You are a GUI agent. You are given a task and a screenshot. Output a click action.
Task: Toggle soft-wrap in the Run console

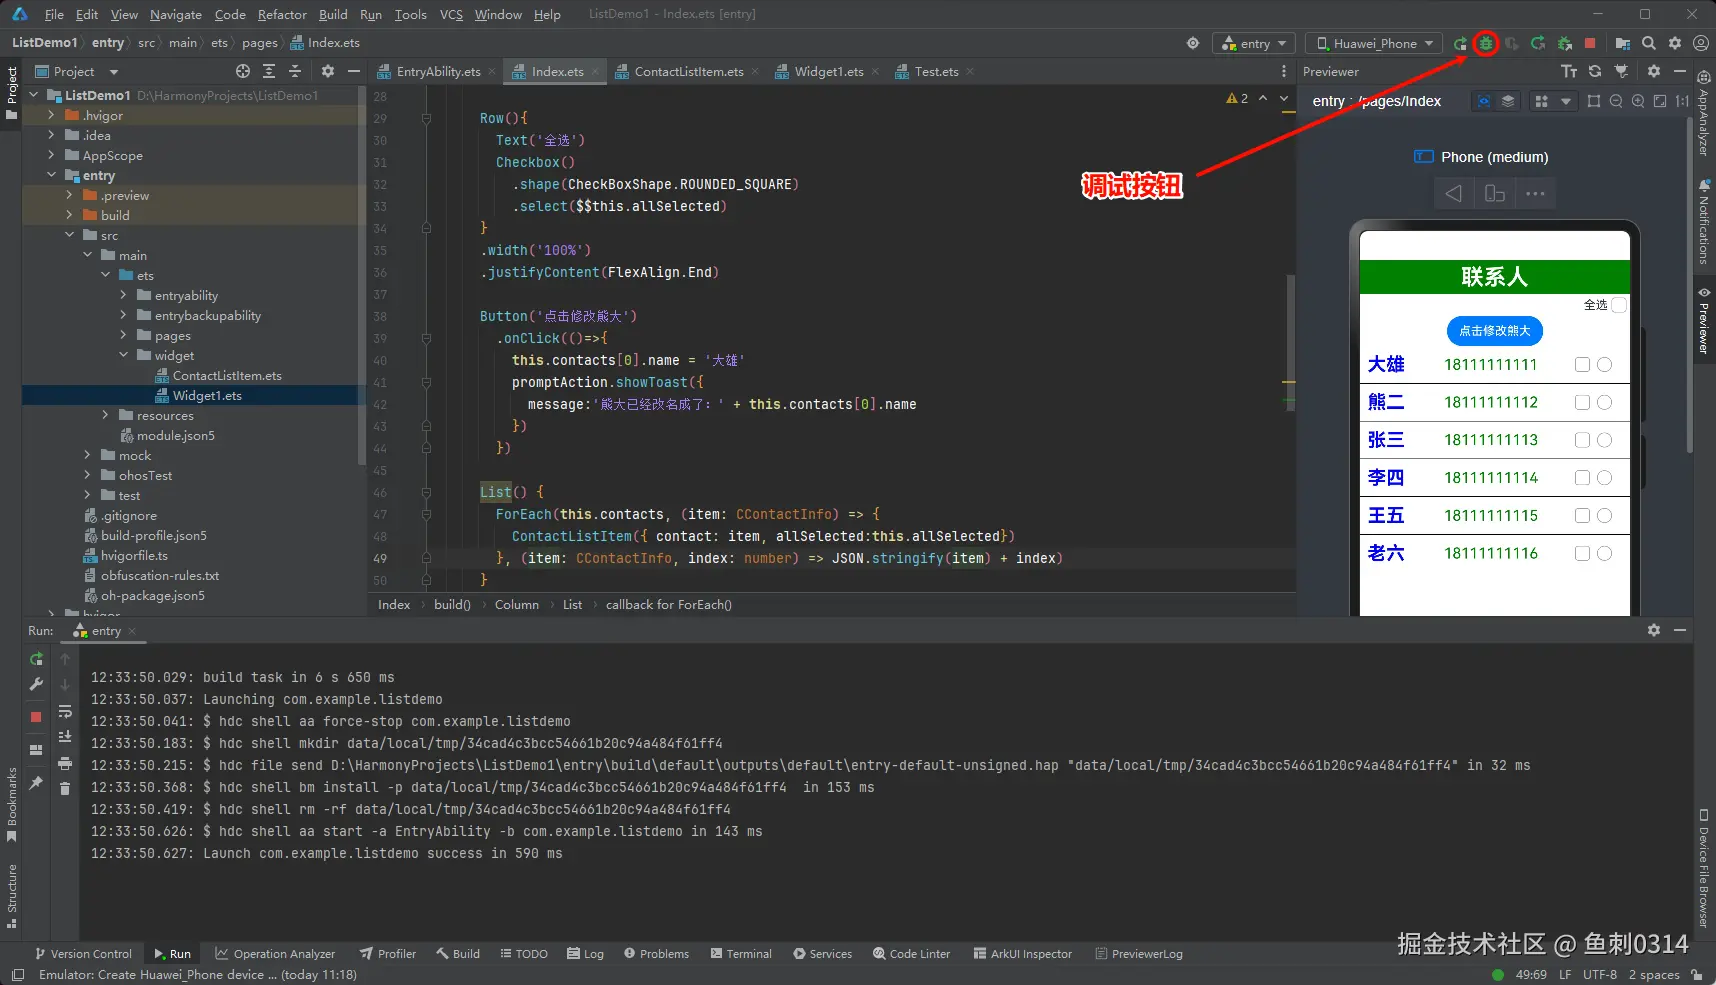tap(65, 712)
